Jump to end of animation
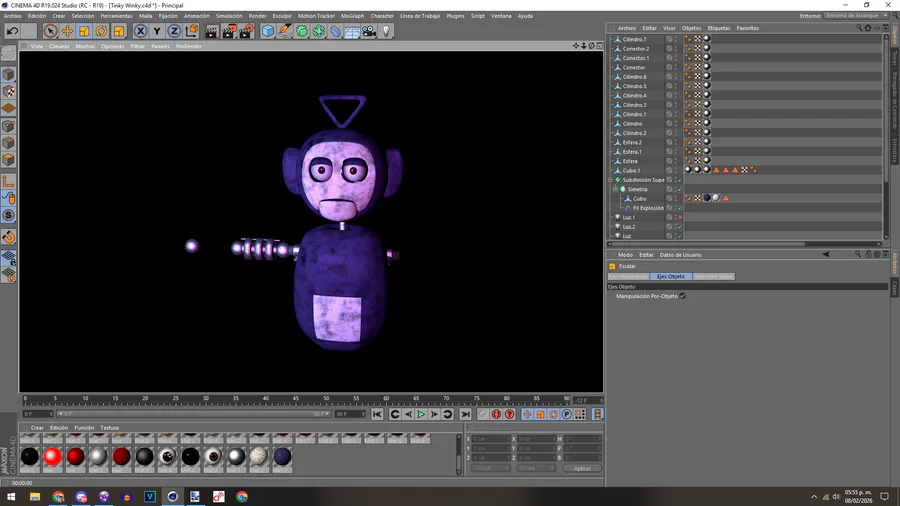The image size is (900, 506). pyautogui.click(x=465, y=414)
